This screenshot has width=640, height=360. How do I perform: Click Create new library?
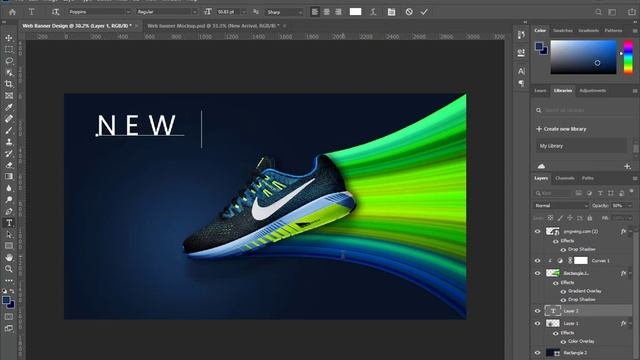(561, 129)
